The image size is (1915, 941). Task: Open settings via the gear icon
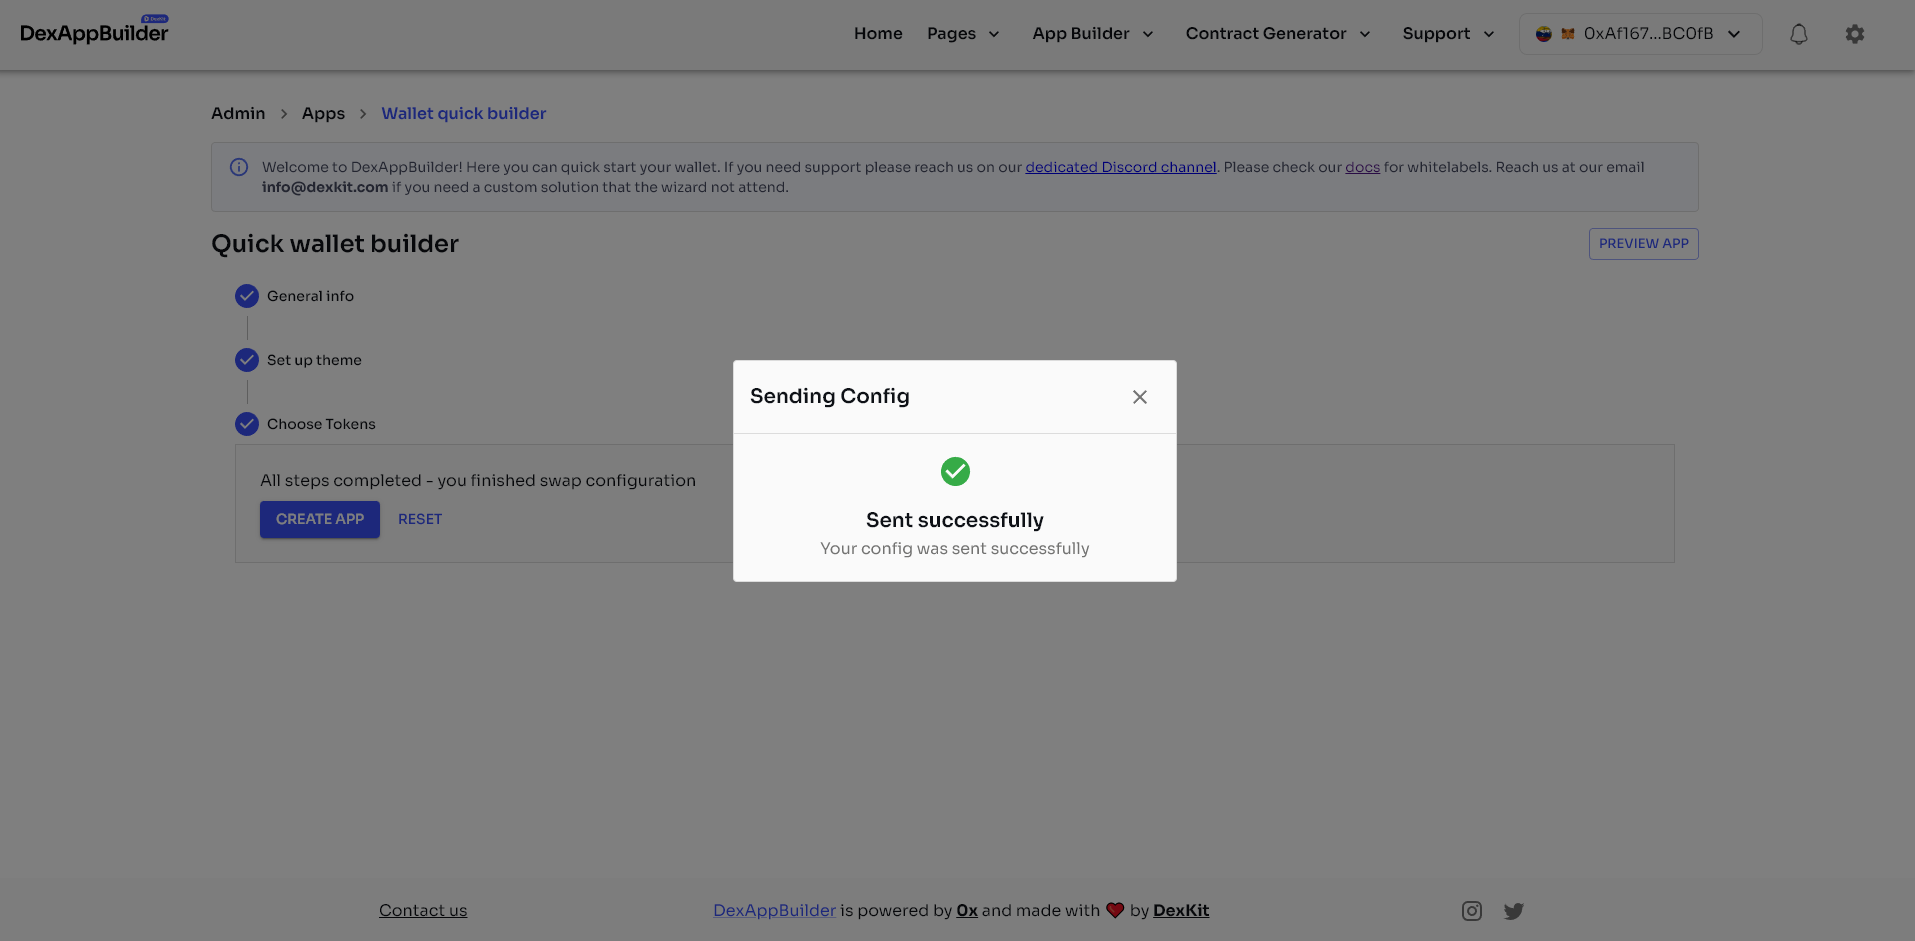click(1854, 34)
